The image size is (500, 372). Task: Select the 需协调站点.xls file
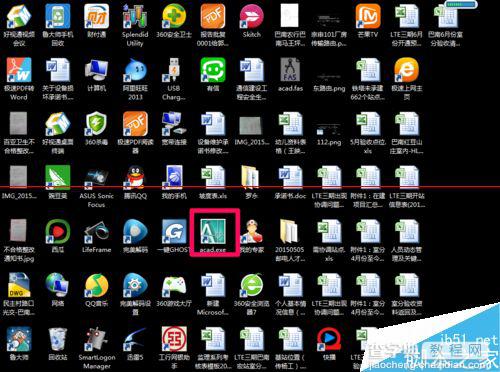(329, 232)
